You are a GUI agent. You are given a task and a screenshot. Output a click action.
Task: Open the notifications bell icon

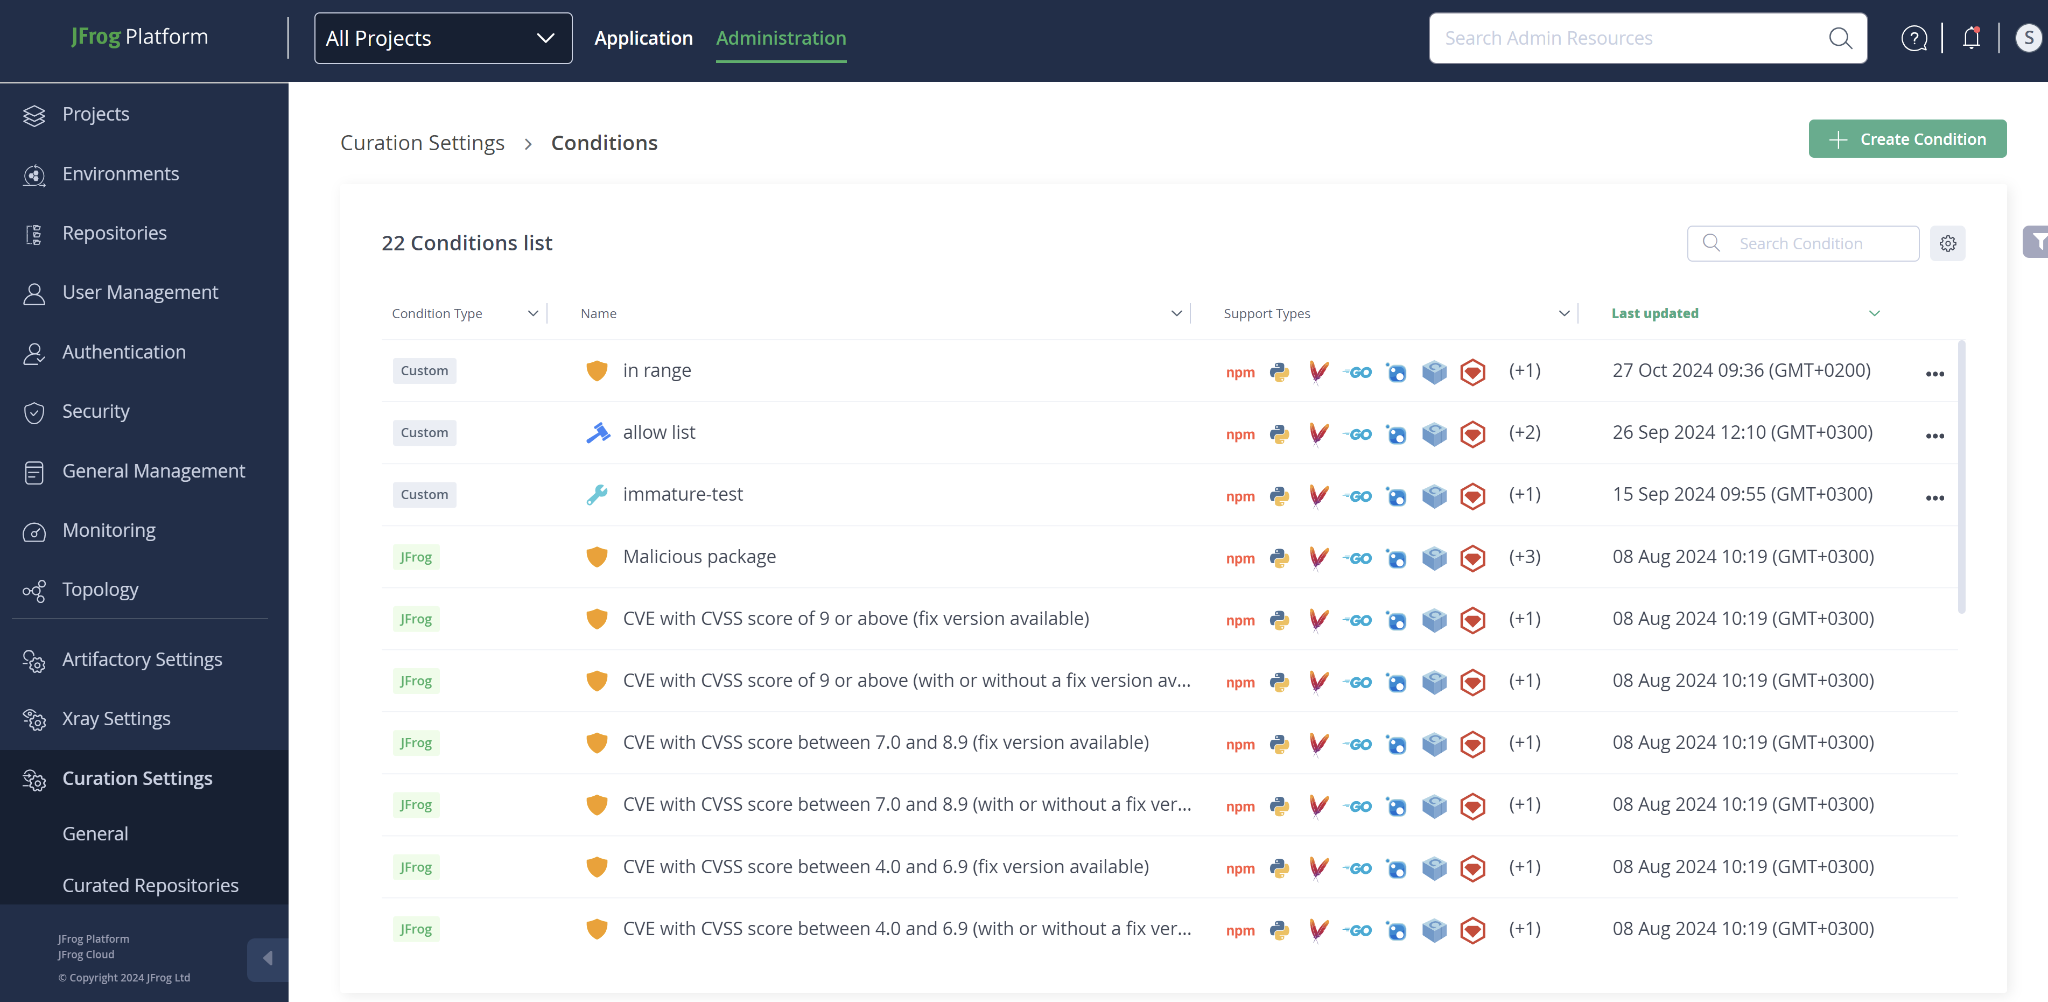1971,38
